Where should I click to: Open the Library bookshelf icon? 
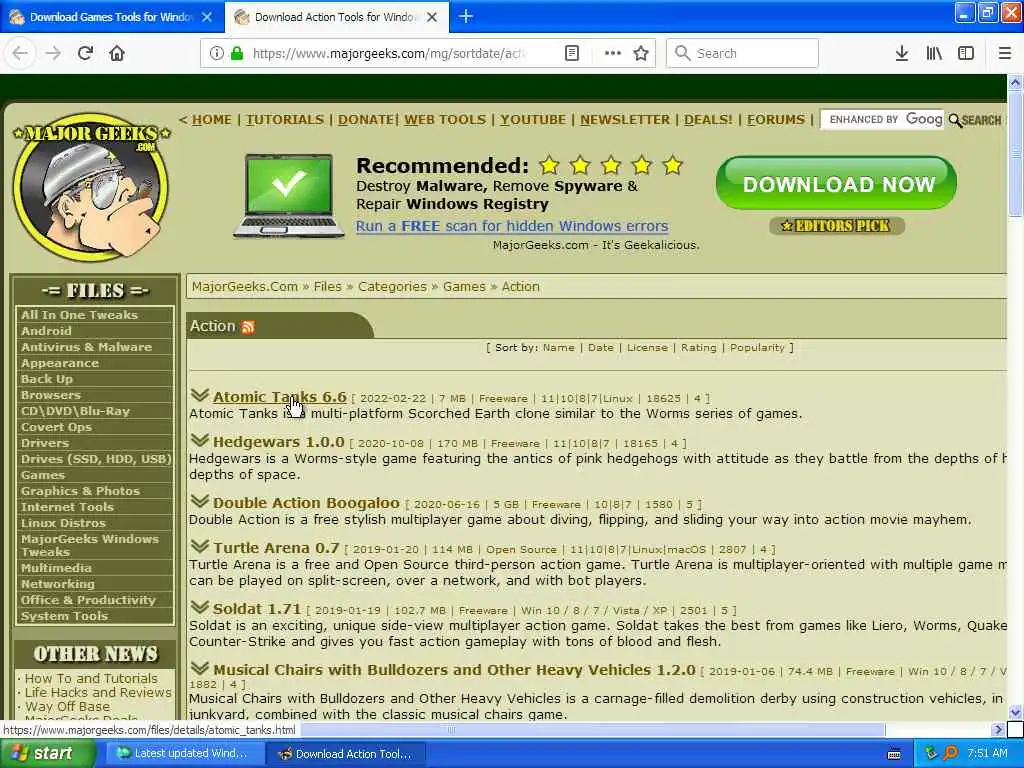934,54
